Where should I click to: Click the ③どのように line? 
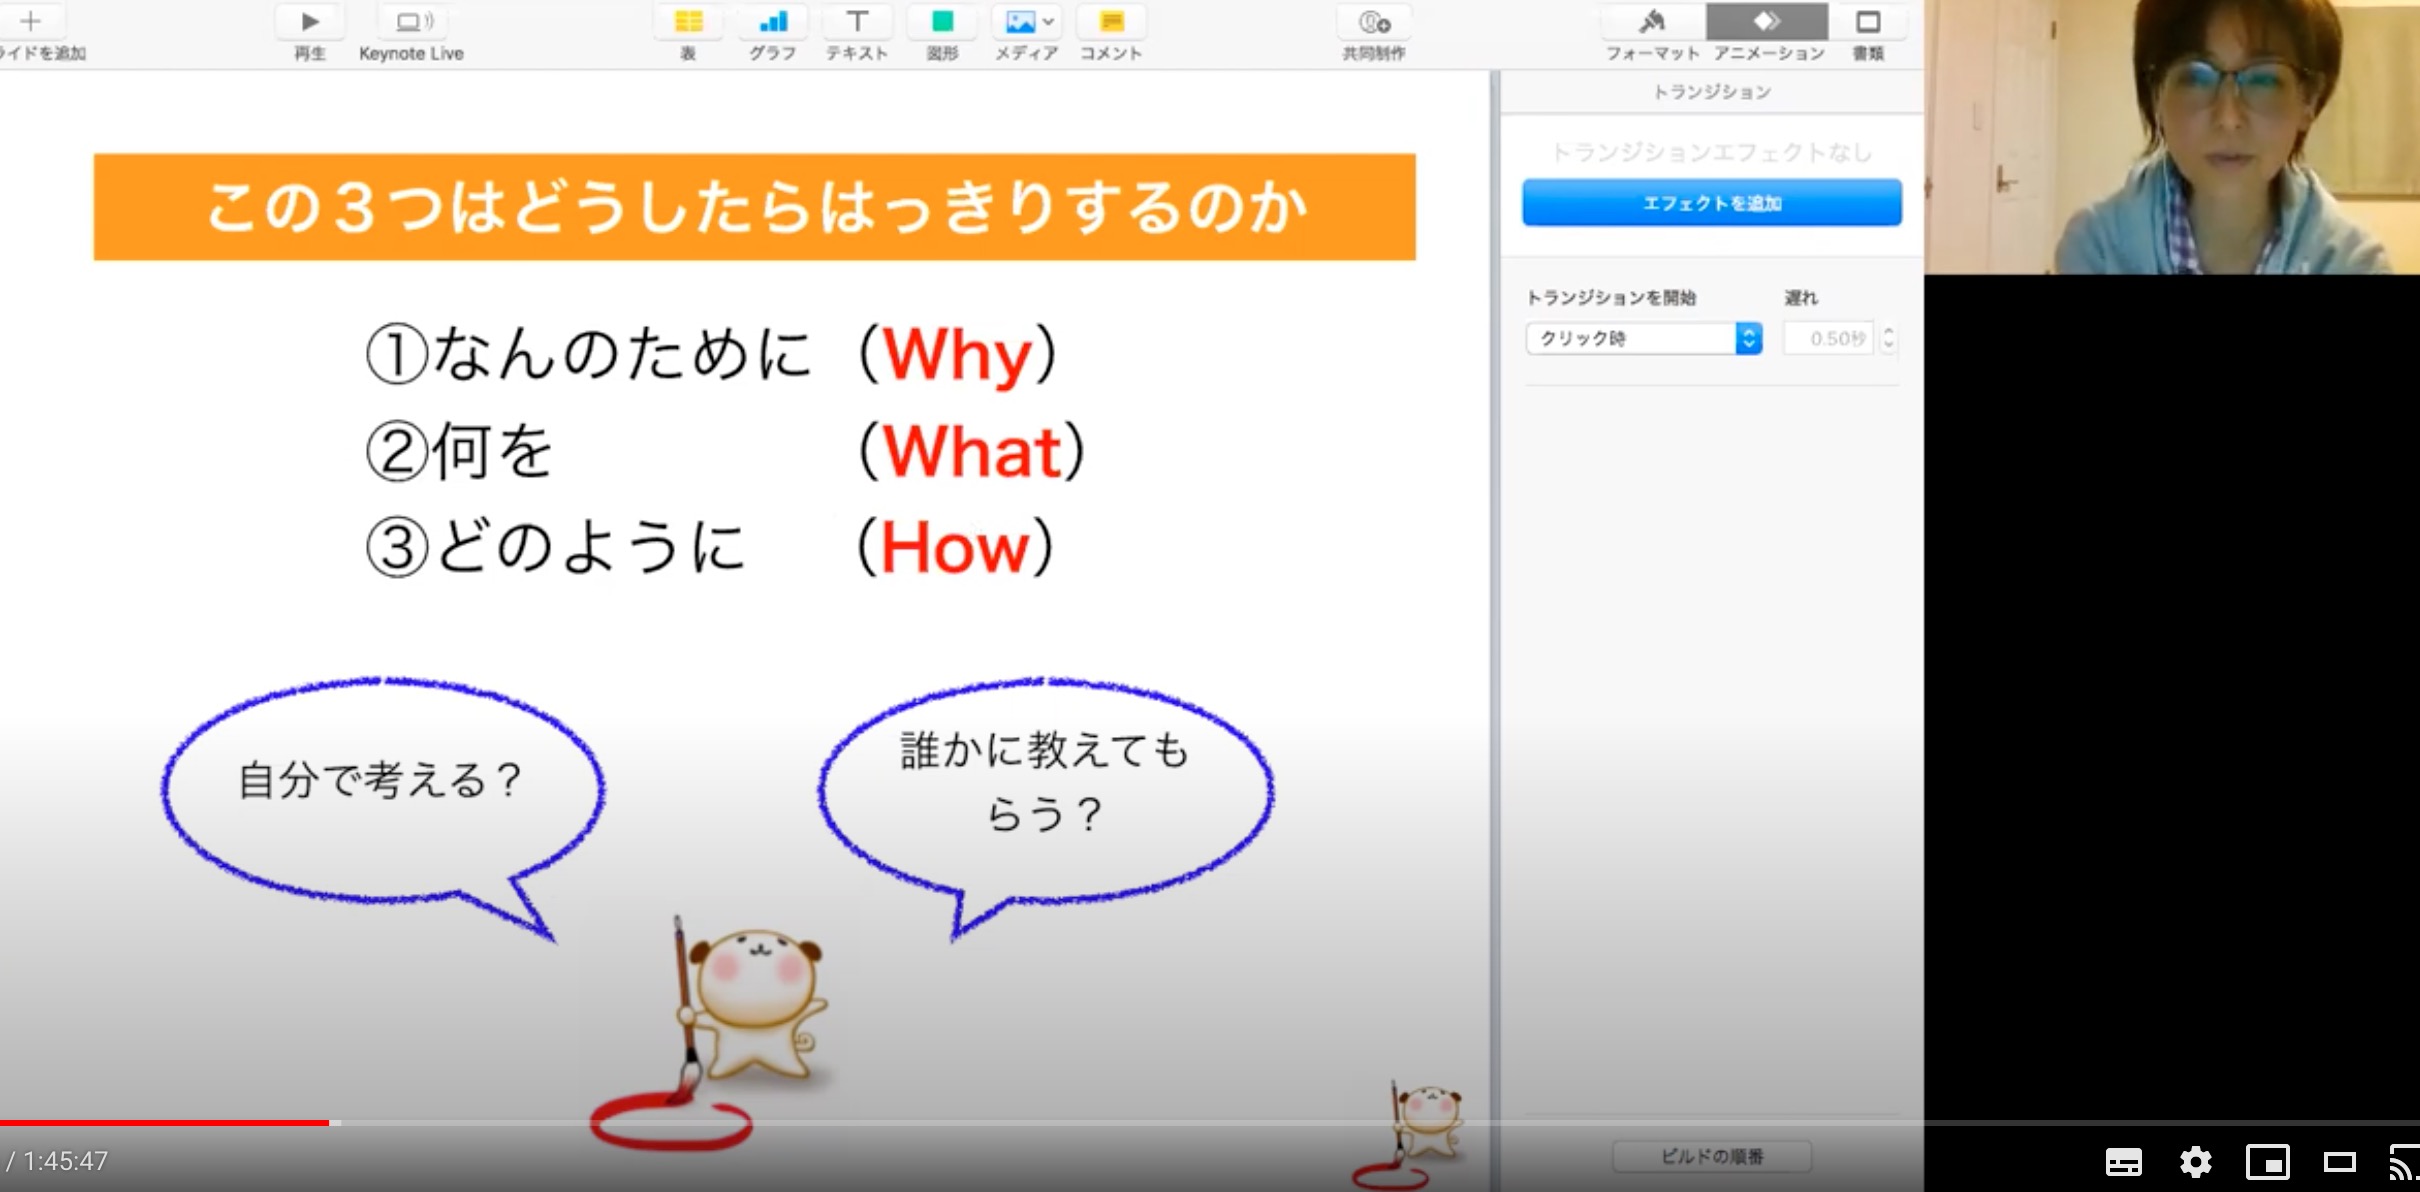[x=557, y=548]
